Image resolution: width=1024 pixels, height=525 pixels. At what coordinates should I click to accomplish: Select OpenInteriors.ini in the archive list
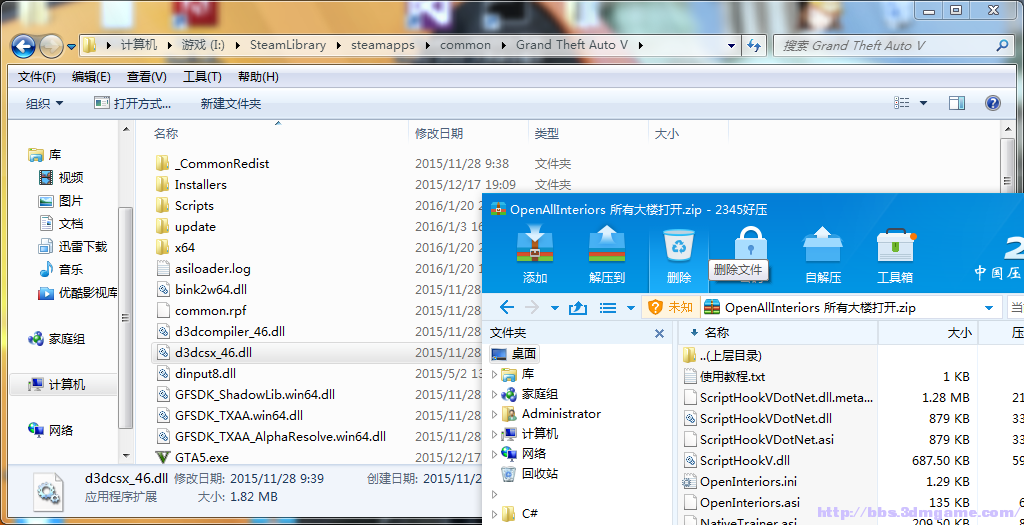pos(739,482)
